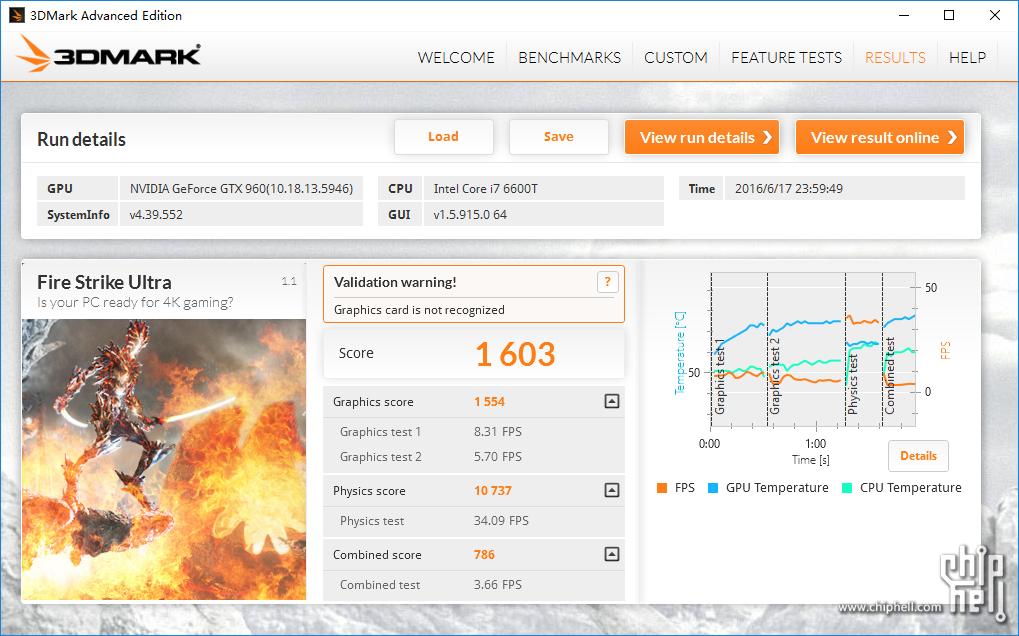The width and height of the screenshot is (1019, 636).
Task: Click 'Graphics card is not recognized' message
Action: [x=419, y=310]
